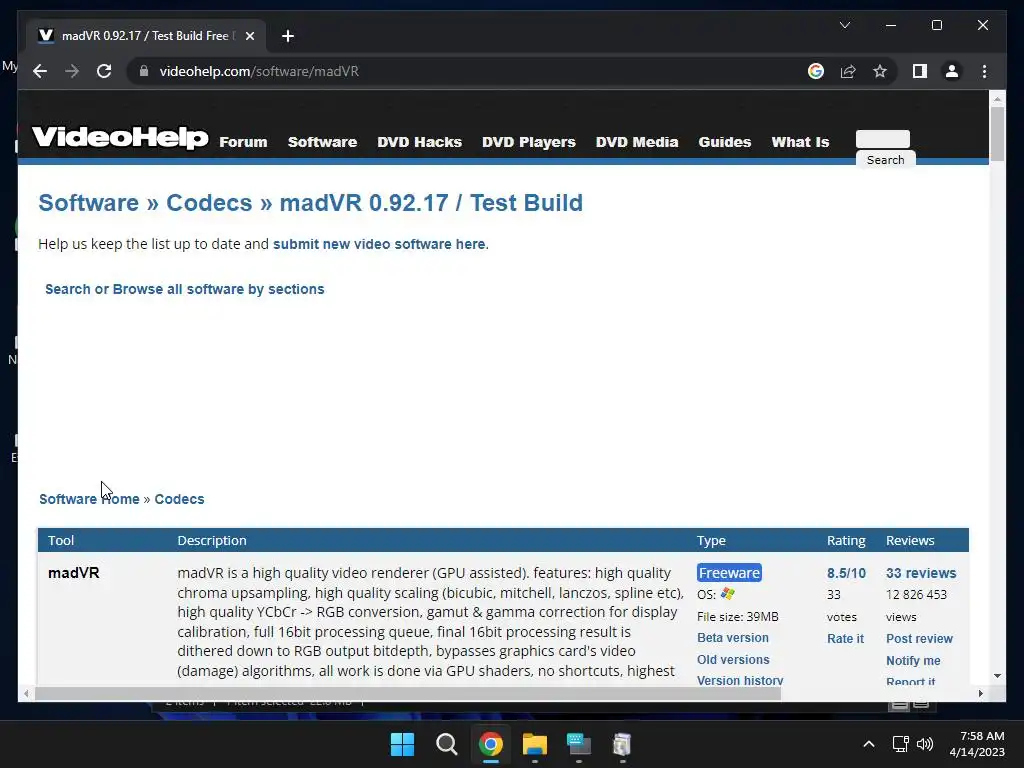Click the Post review link
This screenshot has width=1024, height=768.
coord(920,639)
